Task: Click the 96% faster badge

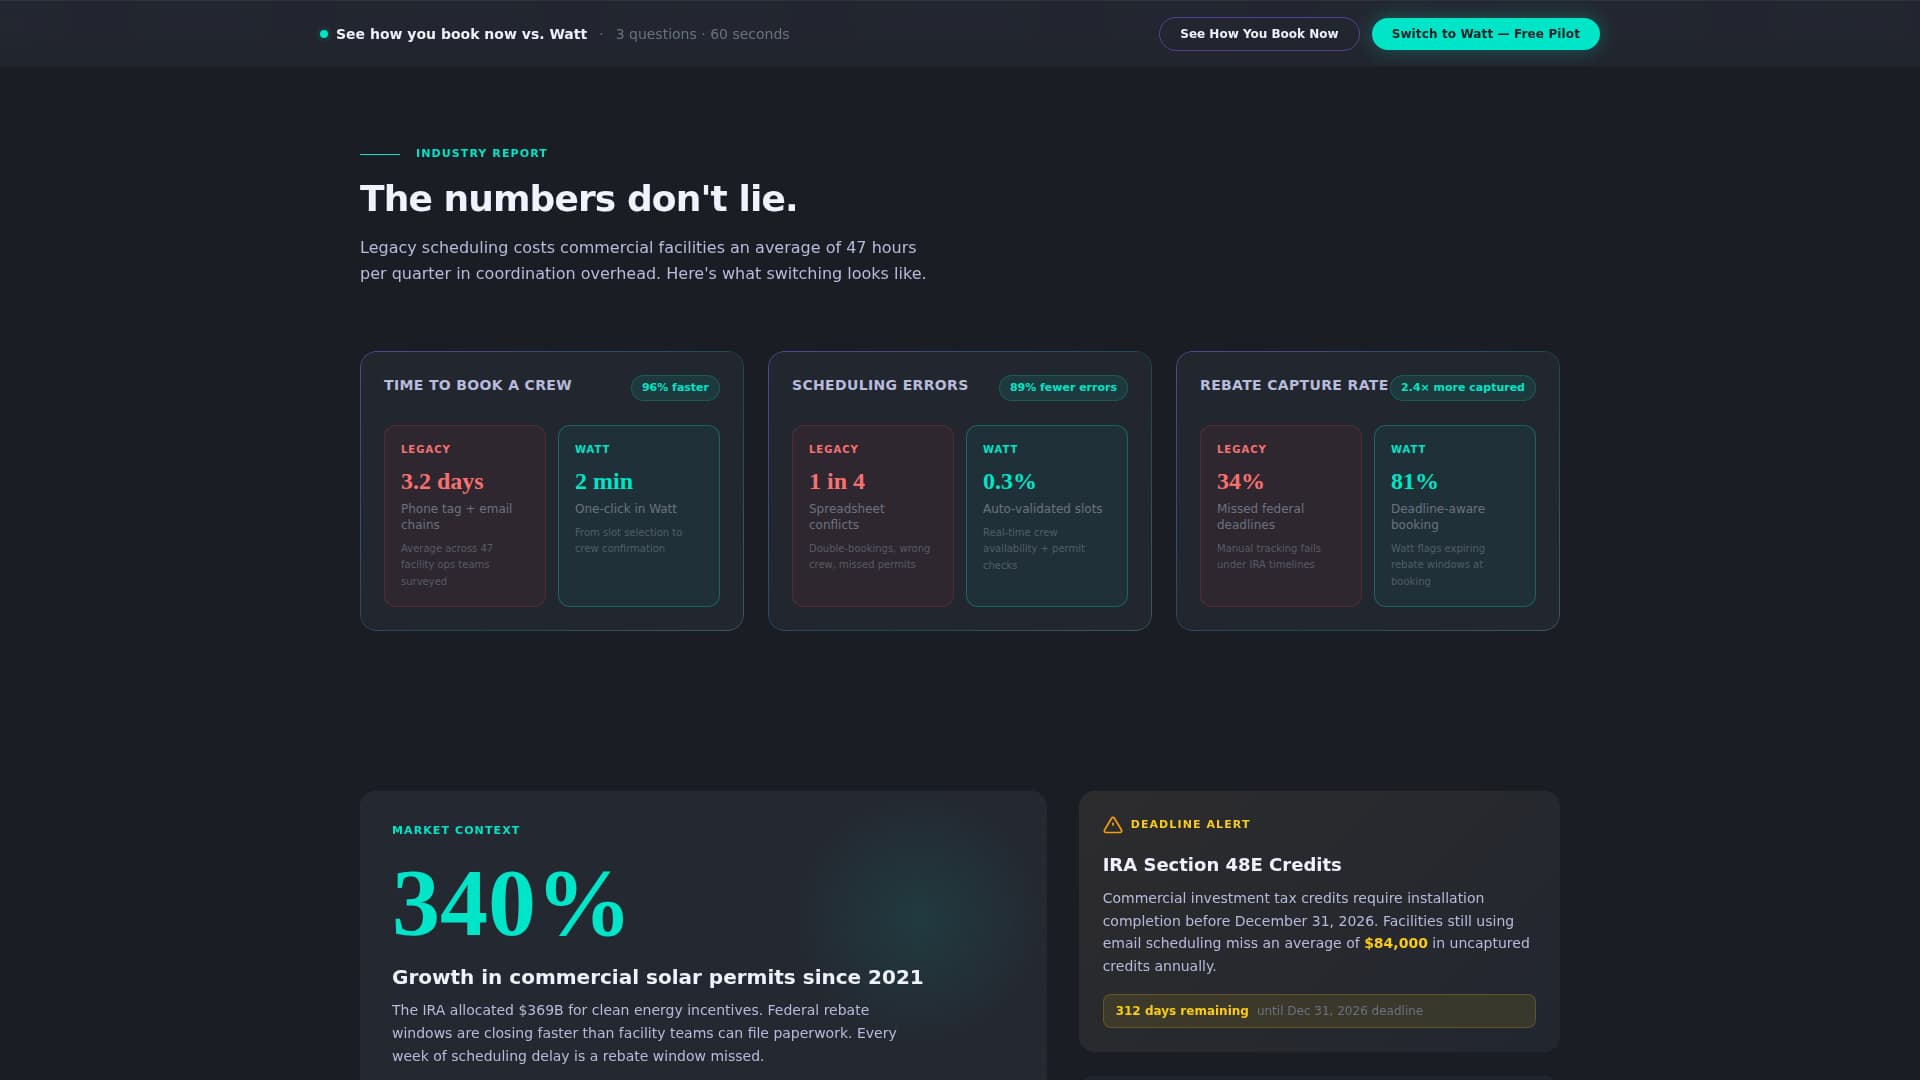Action: pos(675,388)
